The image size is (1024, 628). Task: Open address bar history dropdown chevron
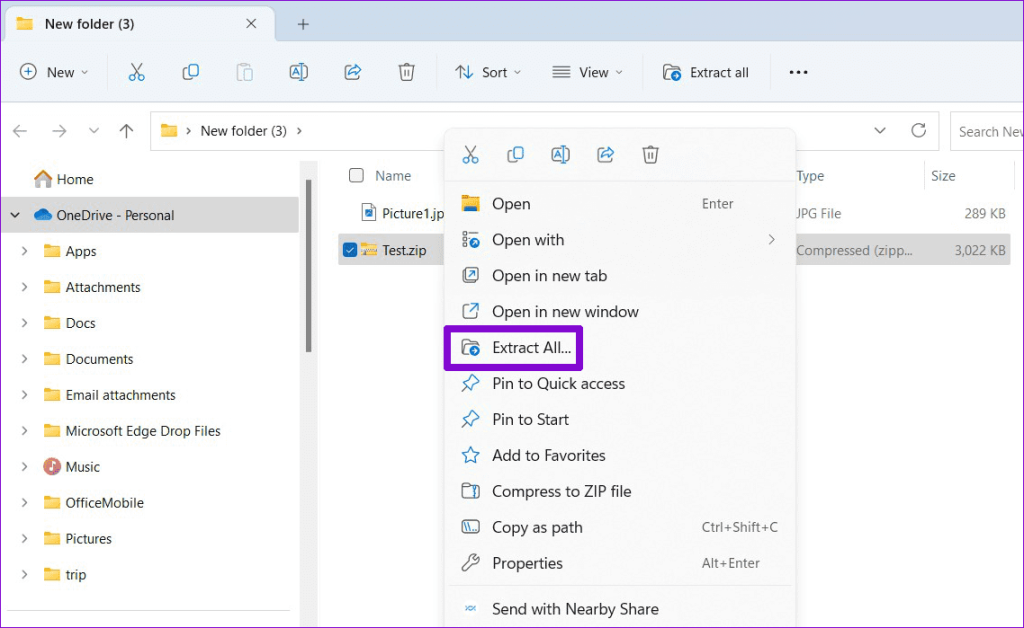click(880, 131)
